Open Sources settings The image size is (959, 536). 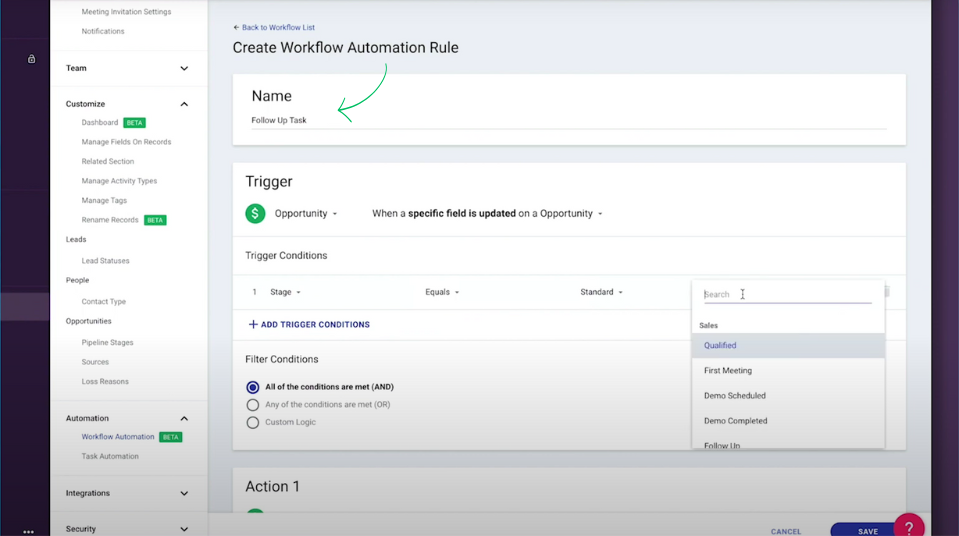(95, 362)
